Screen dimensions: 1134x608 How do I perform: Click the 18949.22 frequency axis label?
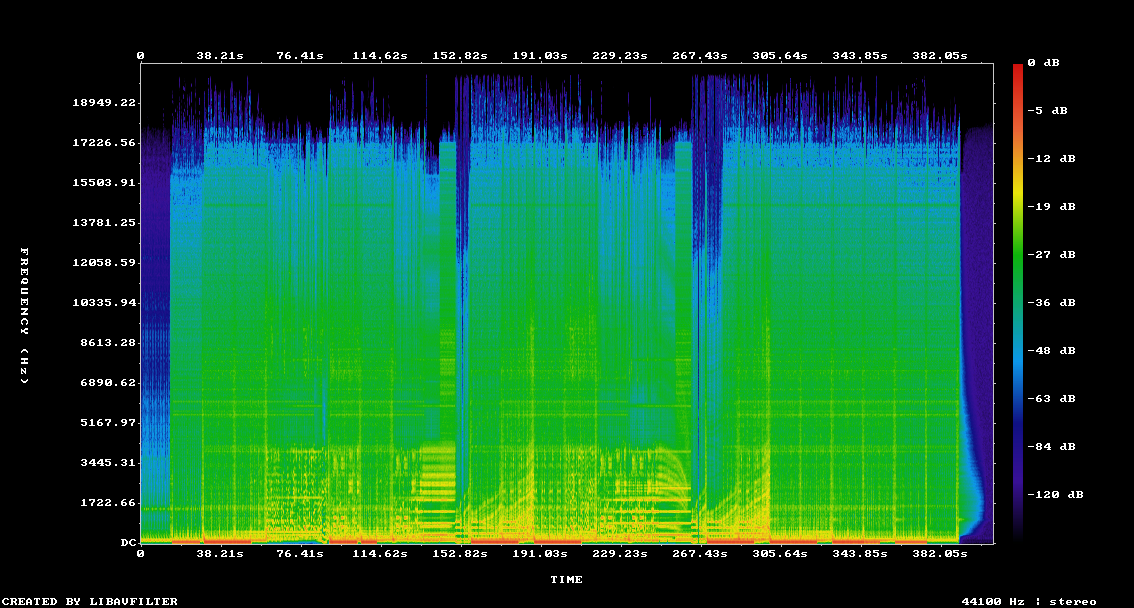pos(104,103)
